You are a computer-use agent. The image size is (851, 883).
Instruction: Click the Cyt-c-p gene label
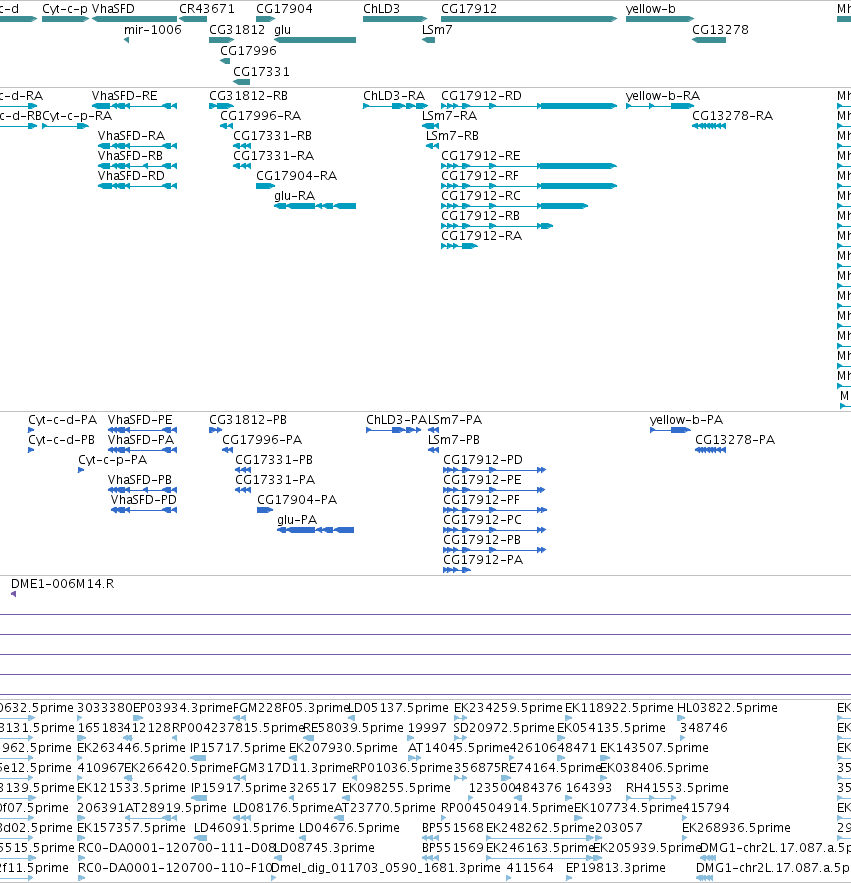(65, 9)
